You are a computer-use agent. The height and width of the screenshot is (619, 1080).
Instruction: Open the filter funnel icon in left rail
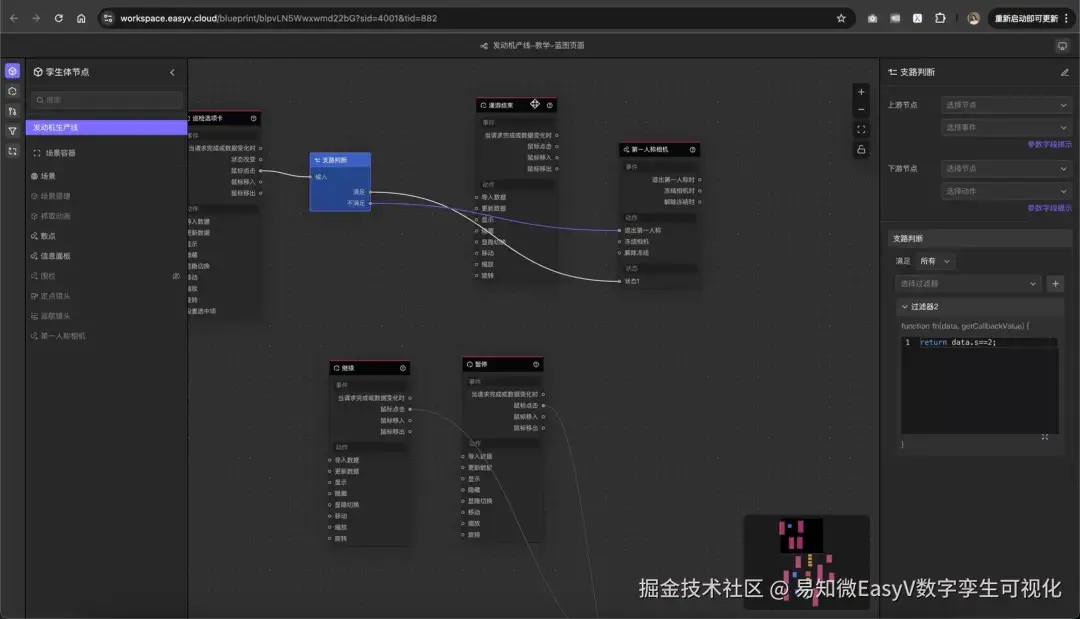pos(12,131)
